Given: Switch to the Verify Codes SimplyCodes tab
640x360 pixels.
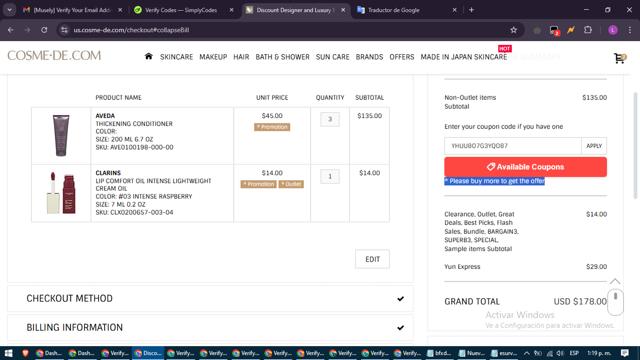Looking at the screenshot, I should [180, 10].
